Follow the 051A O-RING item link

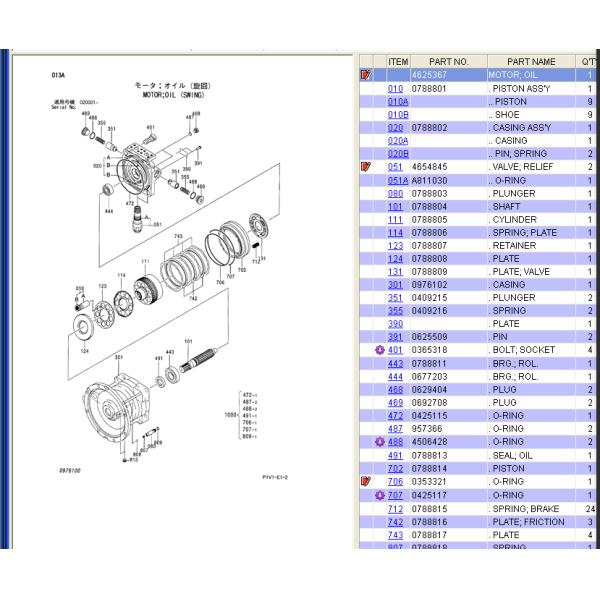(397, 181)
